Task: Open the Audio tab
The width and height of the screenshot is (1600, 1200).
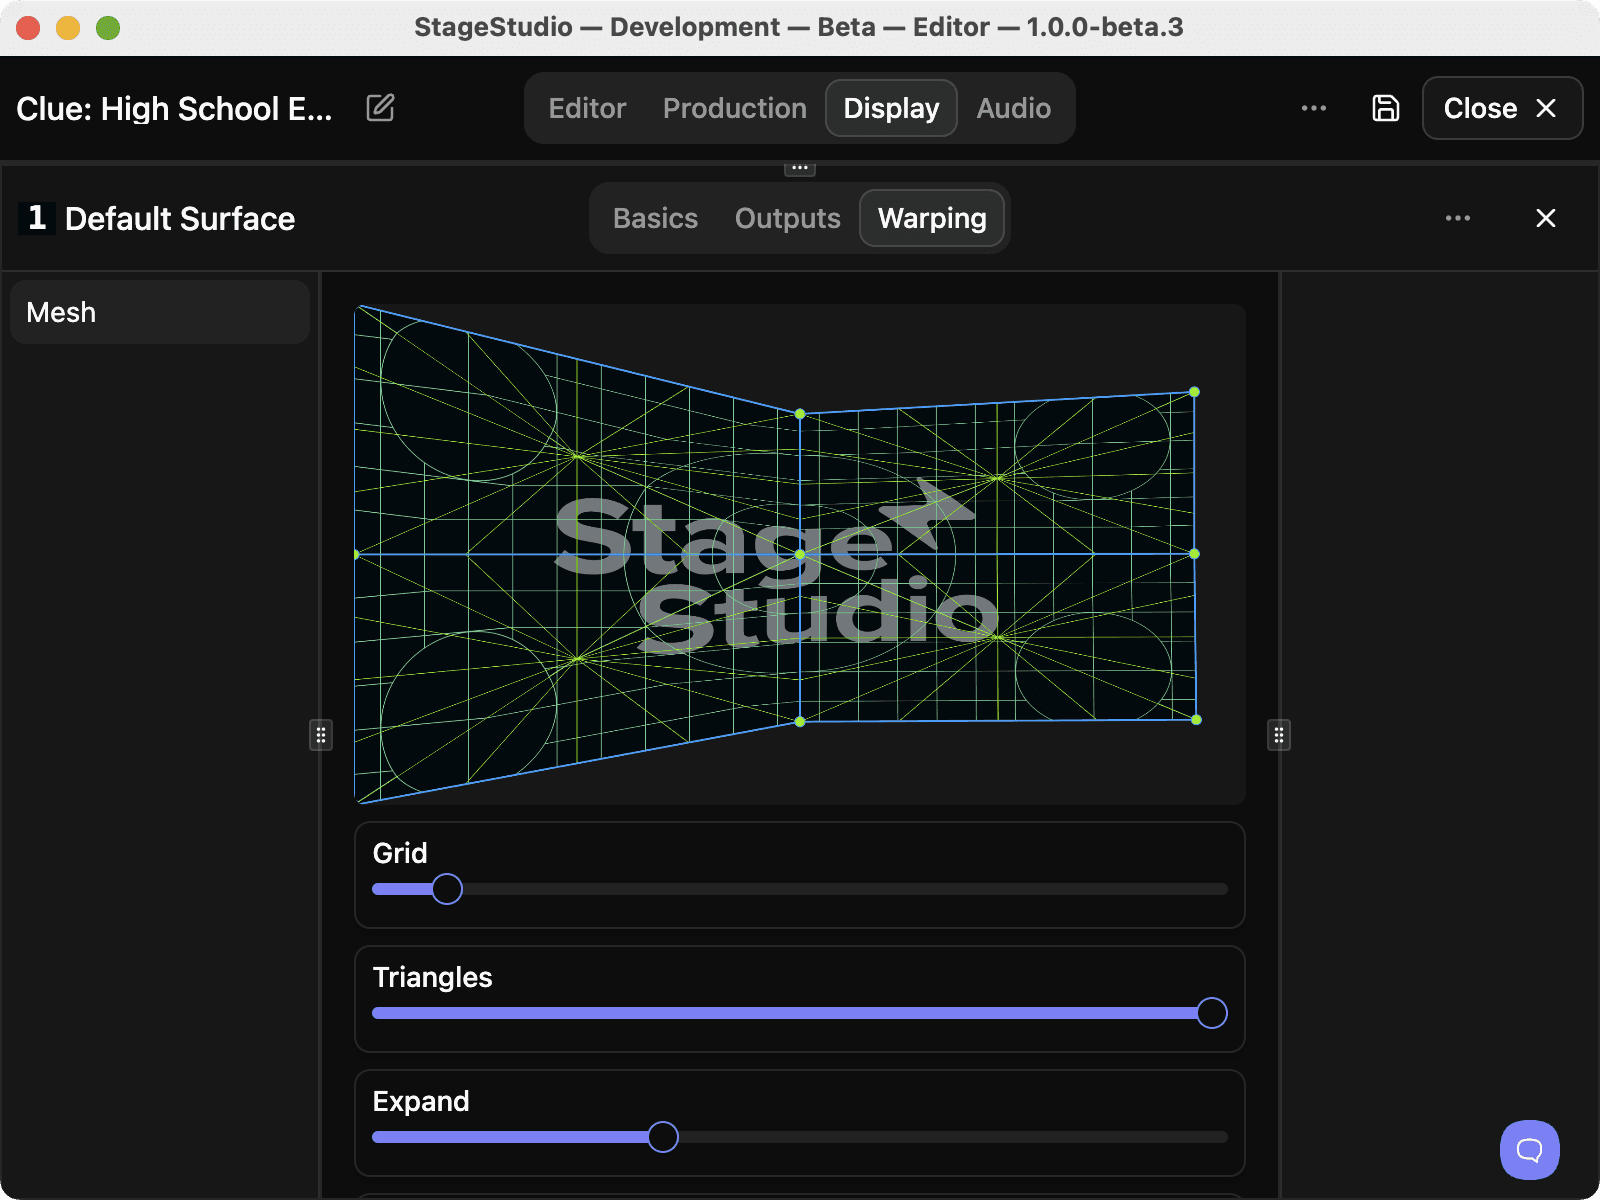Action: 1013,108
